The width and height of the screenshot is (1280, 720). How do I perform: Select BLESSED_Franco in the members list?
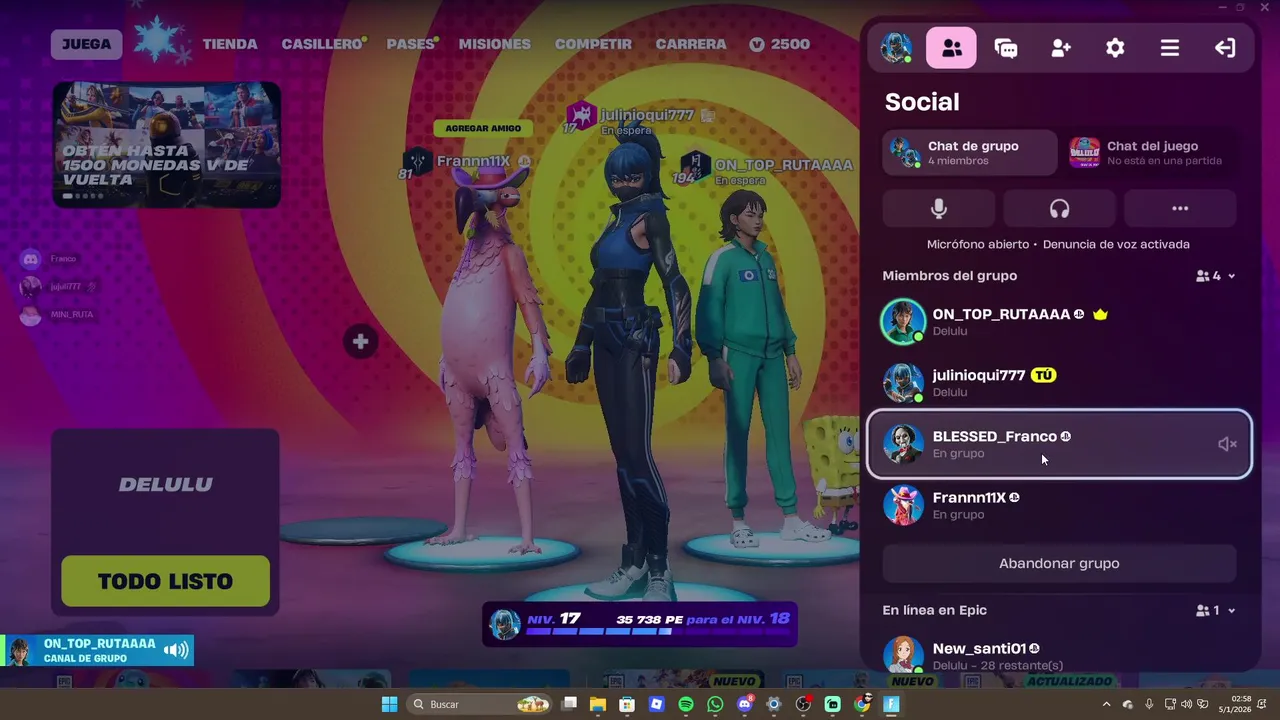pos(1059,444)
